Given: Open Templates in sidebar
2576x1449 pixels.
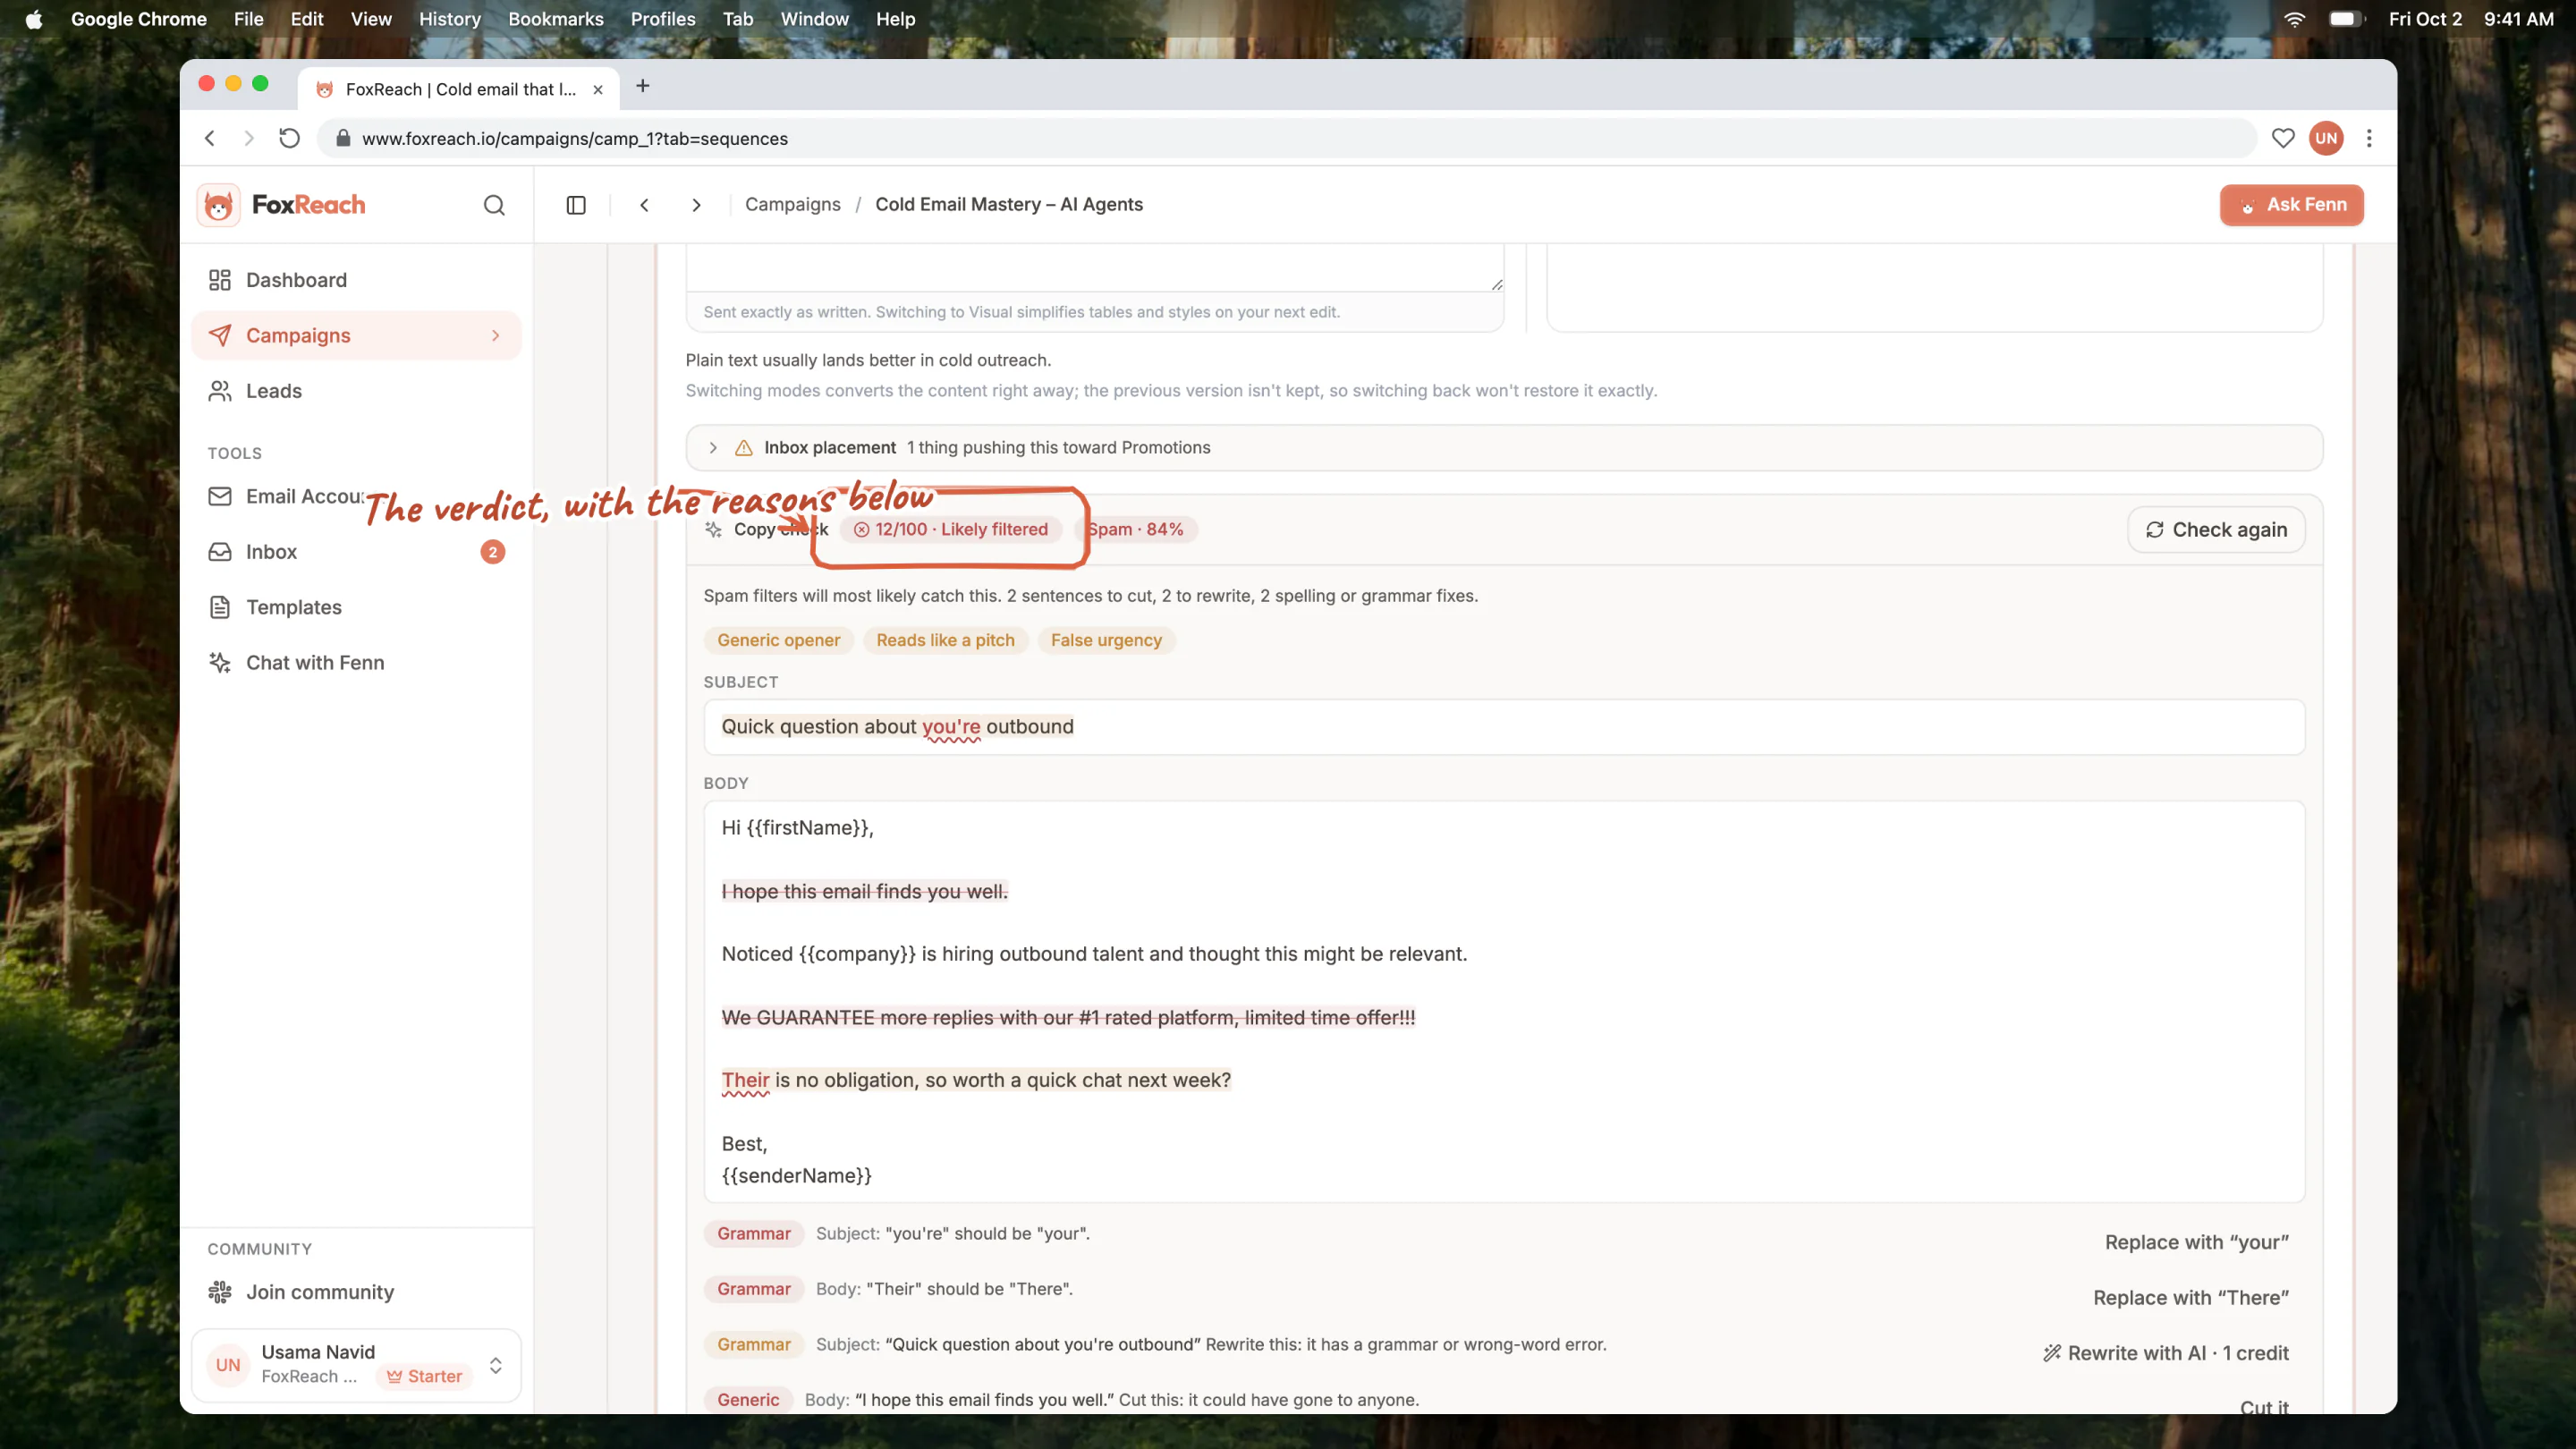Looking at the screenshot, I should pyautogui.click(x=356, y=608).
